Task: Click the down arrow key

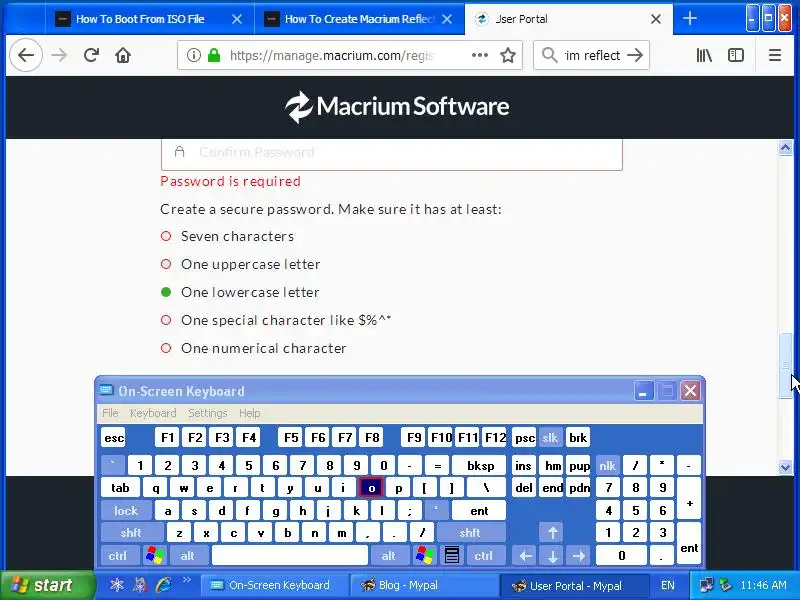Action: [x=553, y=556]
